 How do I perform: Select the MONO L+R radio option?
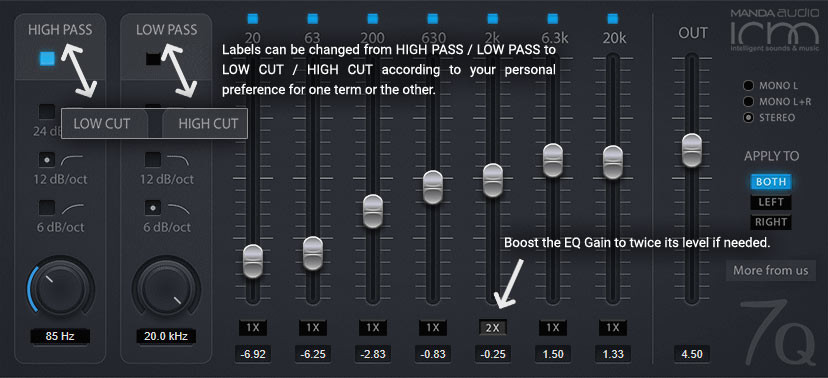pos(748,101)
